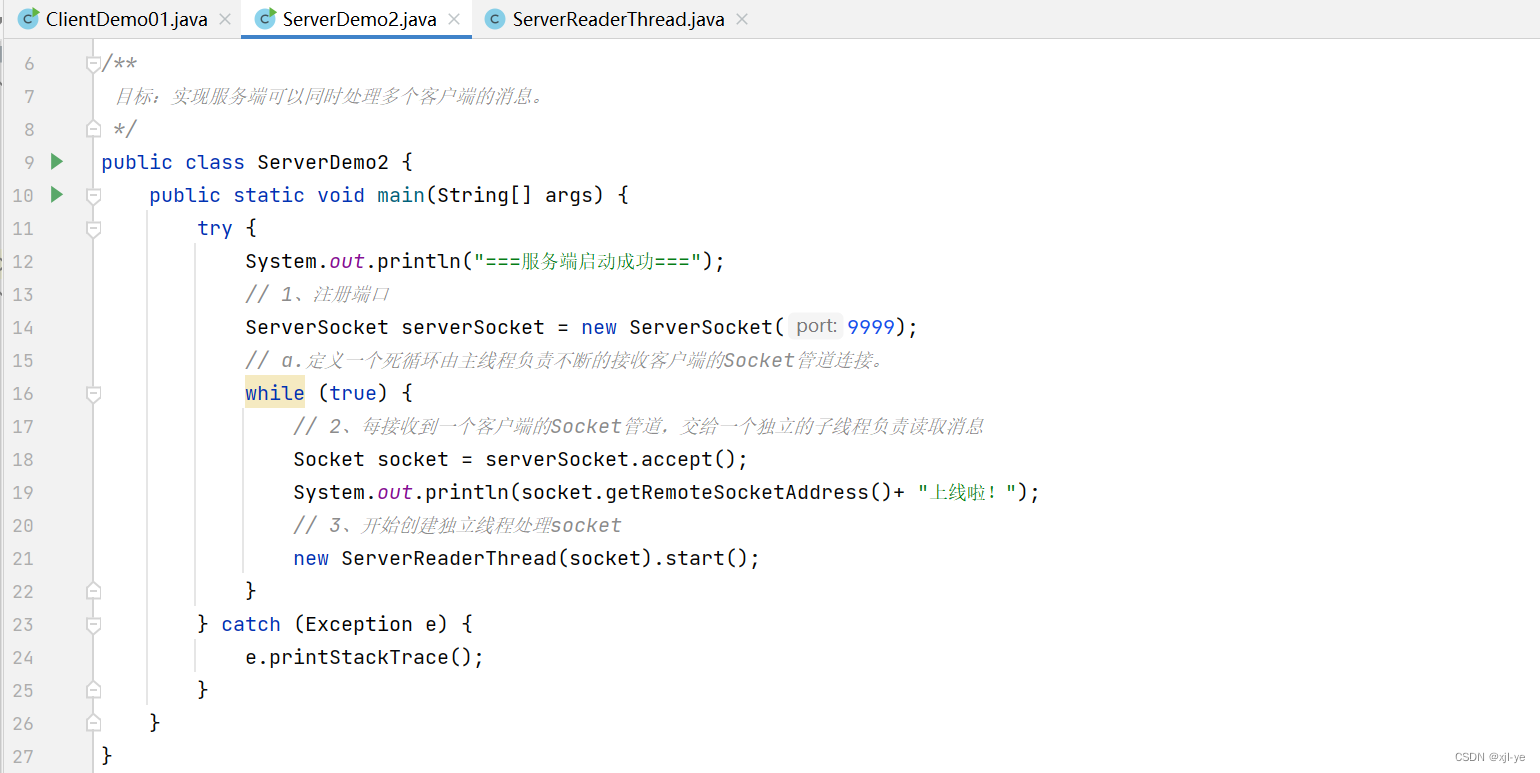Select the ServerDemo2.java tab
The width and height of the screenshot is (1540, 773).
(x=359, y=19)
